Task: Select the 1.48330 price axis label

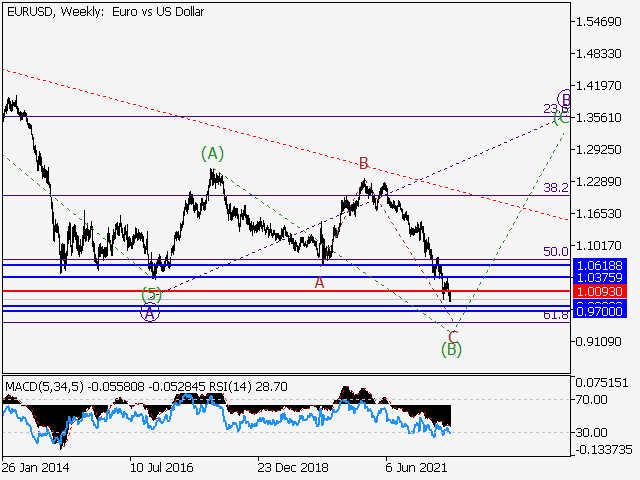Action: (x=598, y=53)
